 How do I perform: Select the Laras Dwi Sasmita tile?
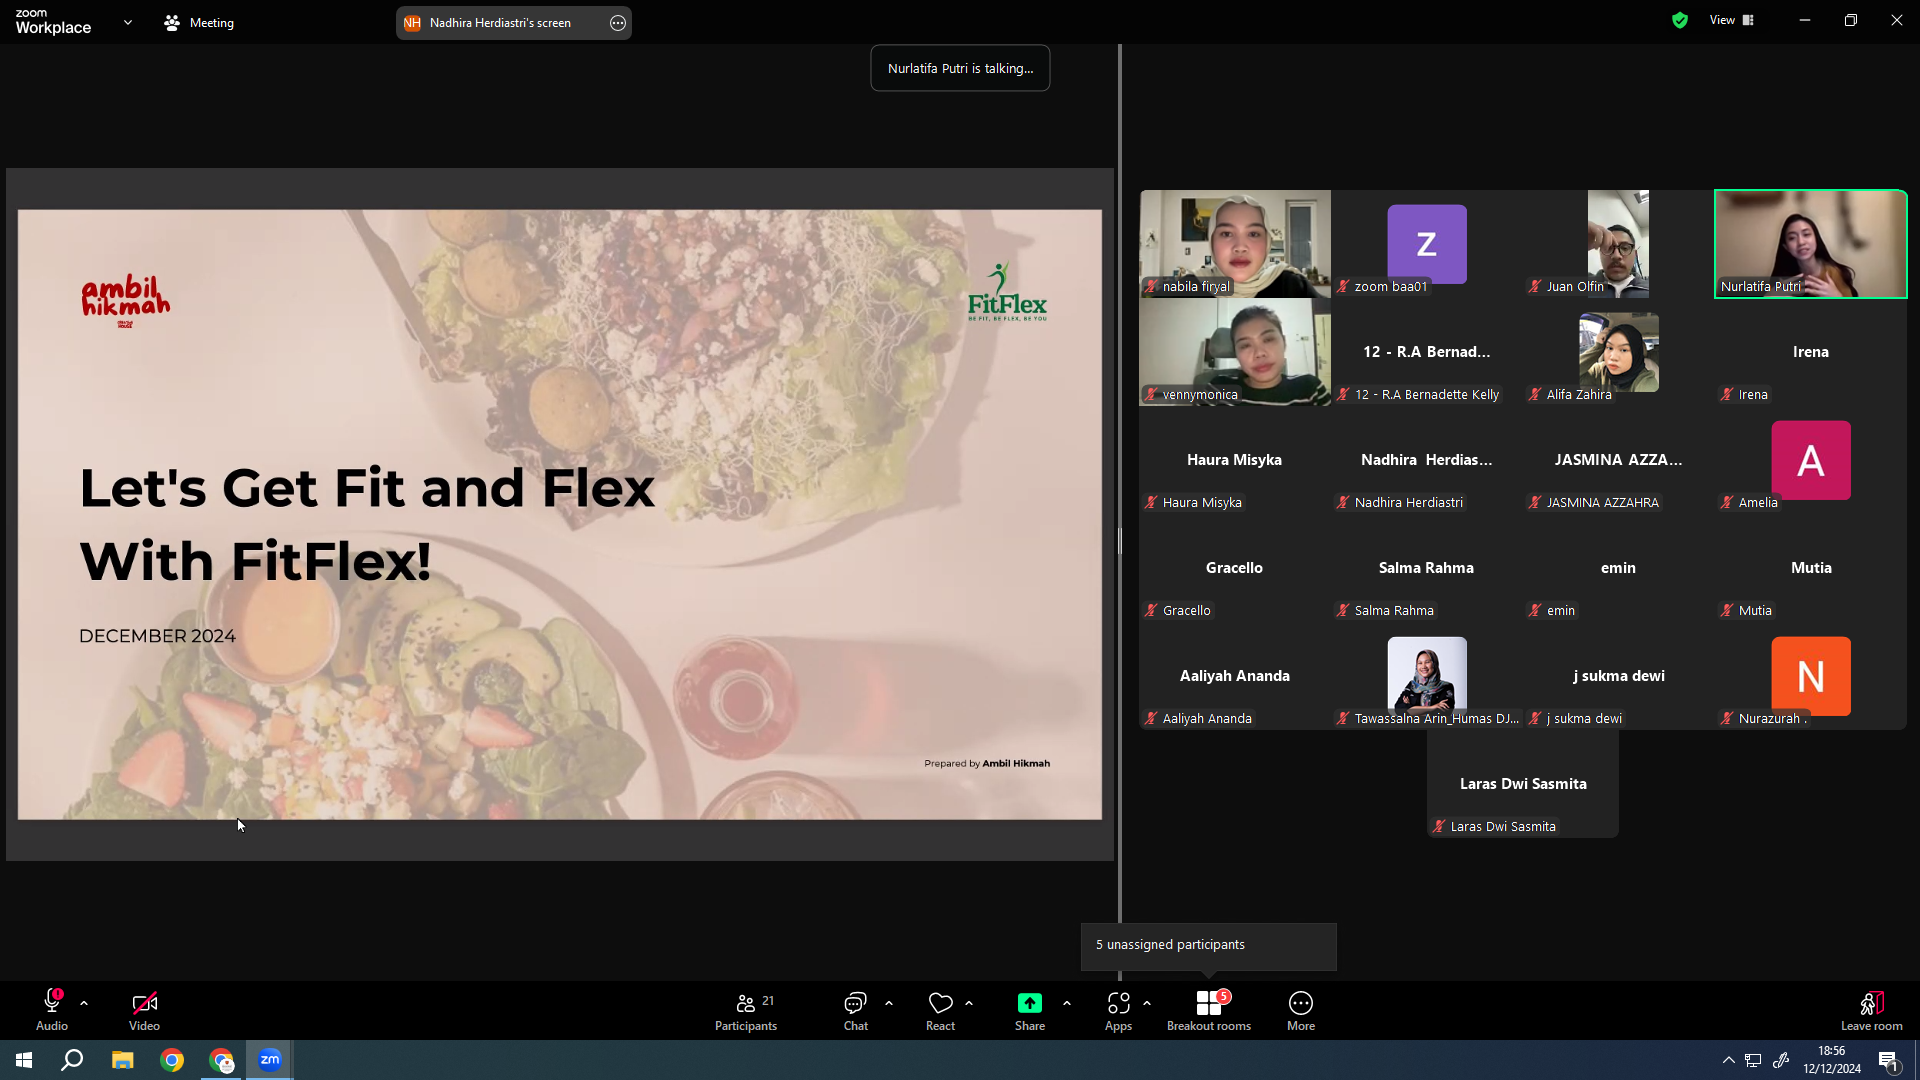pyautogui.click(x=1523, y=784)
